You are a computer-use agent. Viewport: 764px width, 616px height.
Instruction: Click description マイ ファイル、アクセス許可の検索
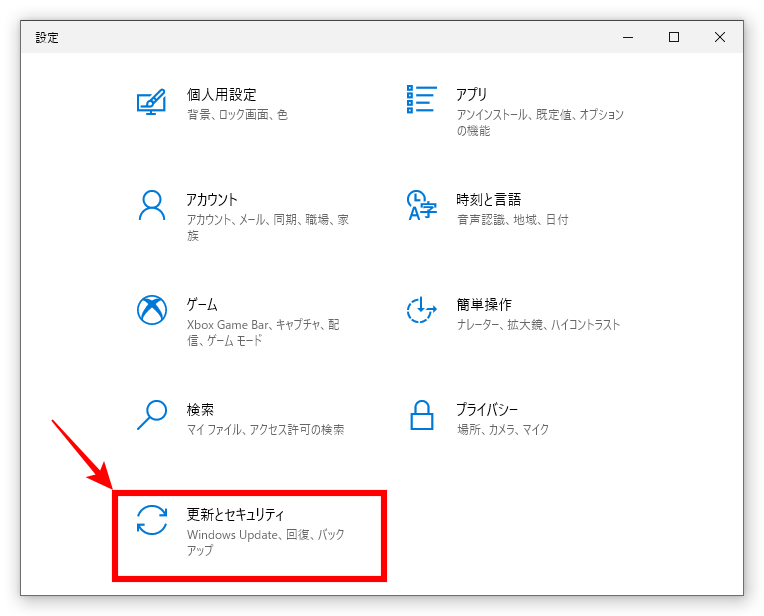coord(266,429)
